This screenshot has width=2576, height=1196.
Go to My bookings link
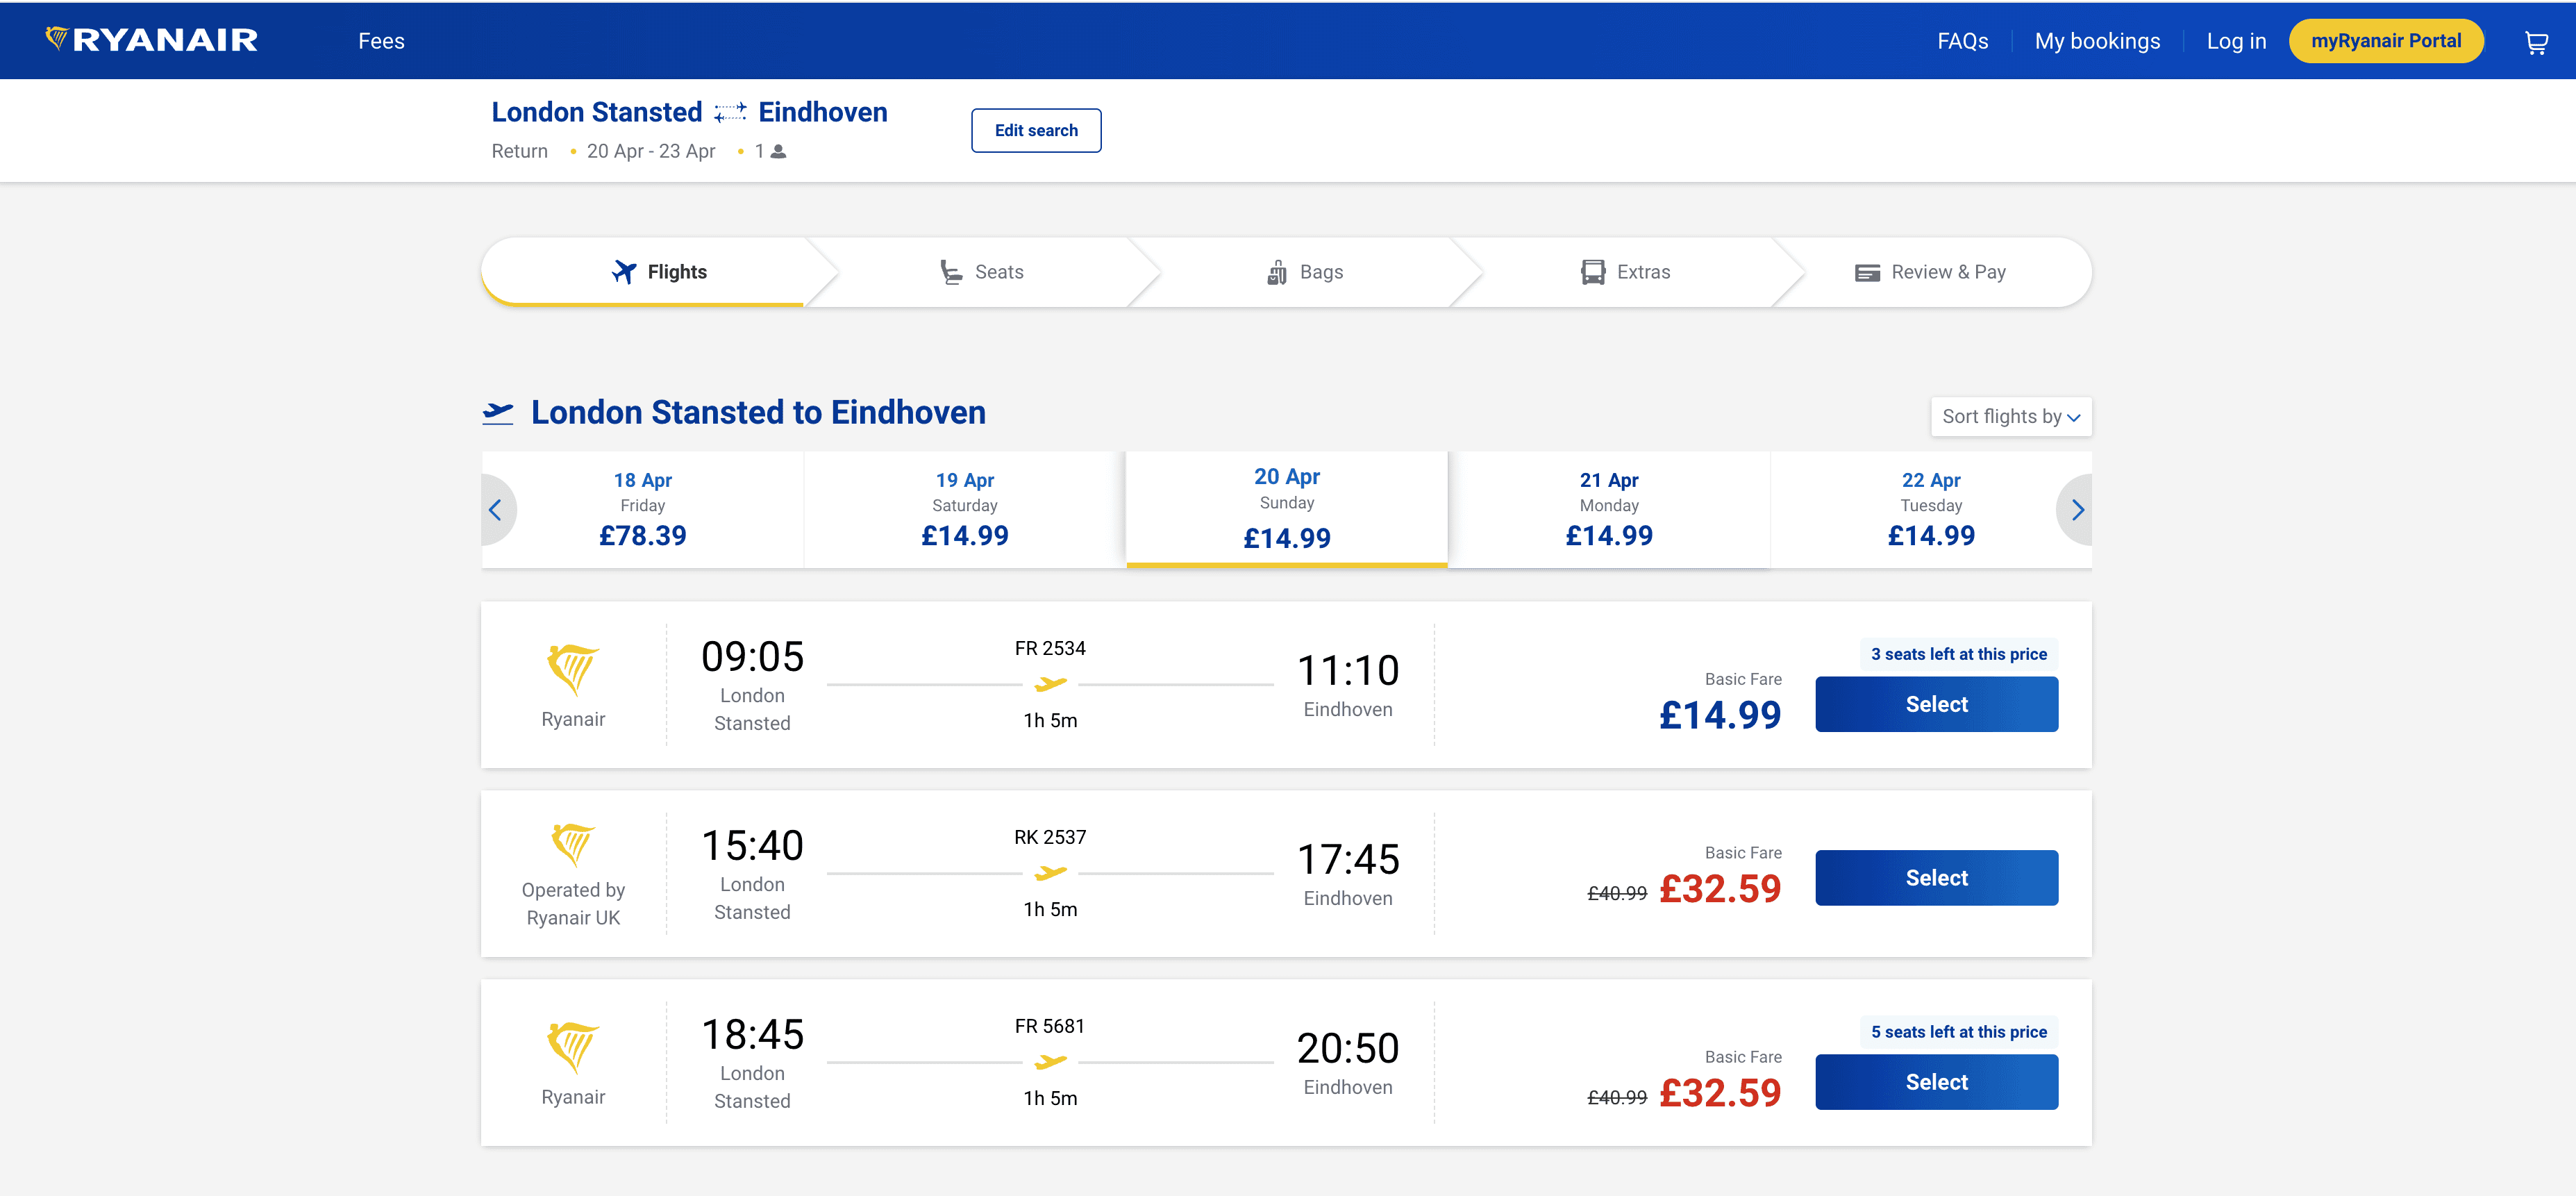coord(2097,41)
